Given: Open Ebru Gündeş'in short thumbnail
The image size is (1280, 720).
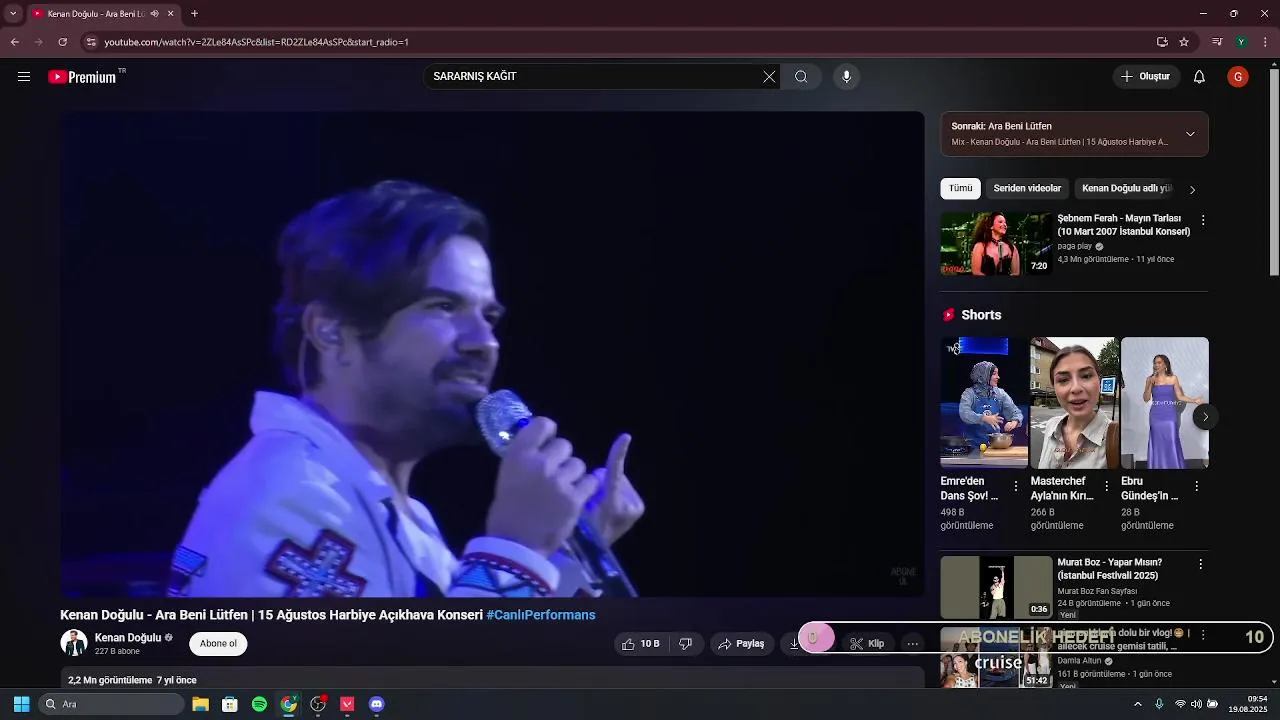Looking at the screenshot, I should pos(1164,402).
